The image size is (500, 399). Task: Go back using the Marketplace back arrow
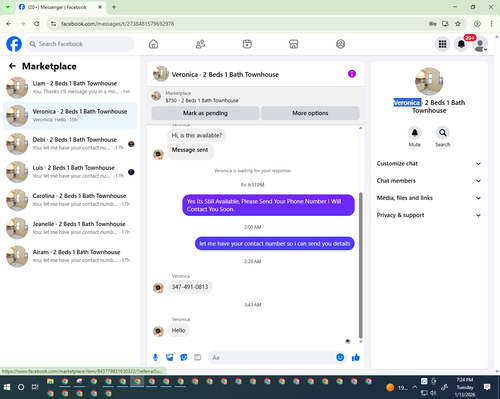[x=12, y=66]
